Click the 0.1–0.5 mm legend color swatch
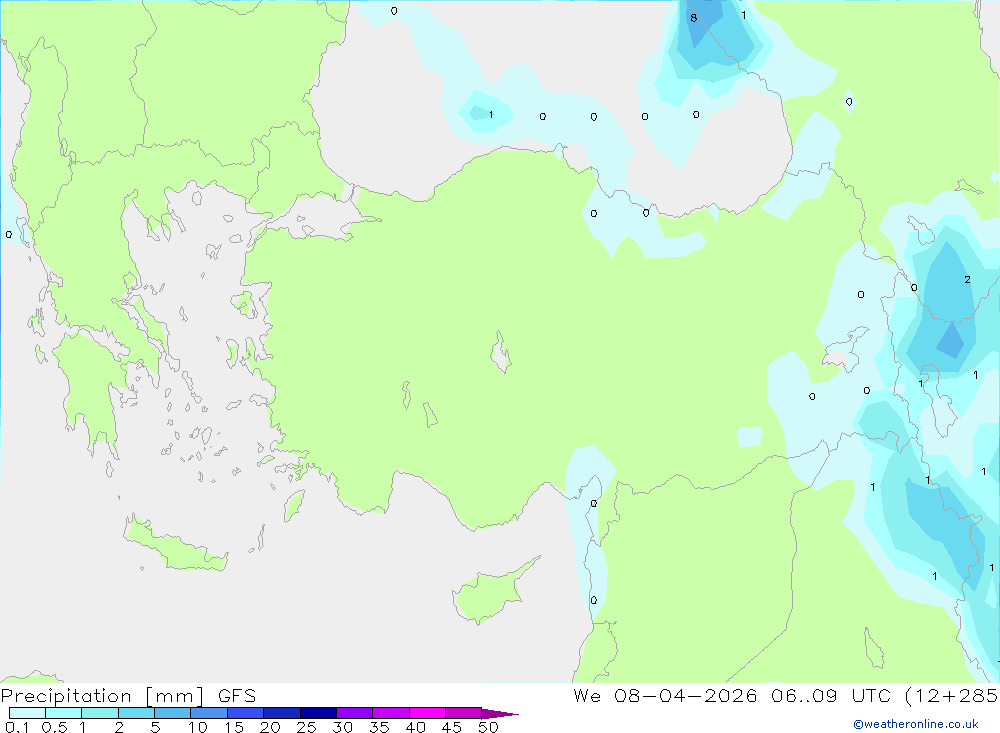The height and width of the screenshot is (733, 1000). [27, 713]
